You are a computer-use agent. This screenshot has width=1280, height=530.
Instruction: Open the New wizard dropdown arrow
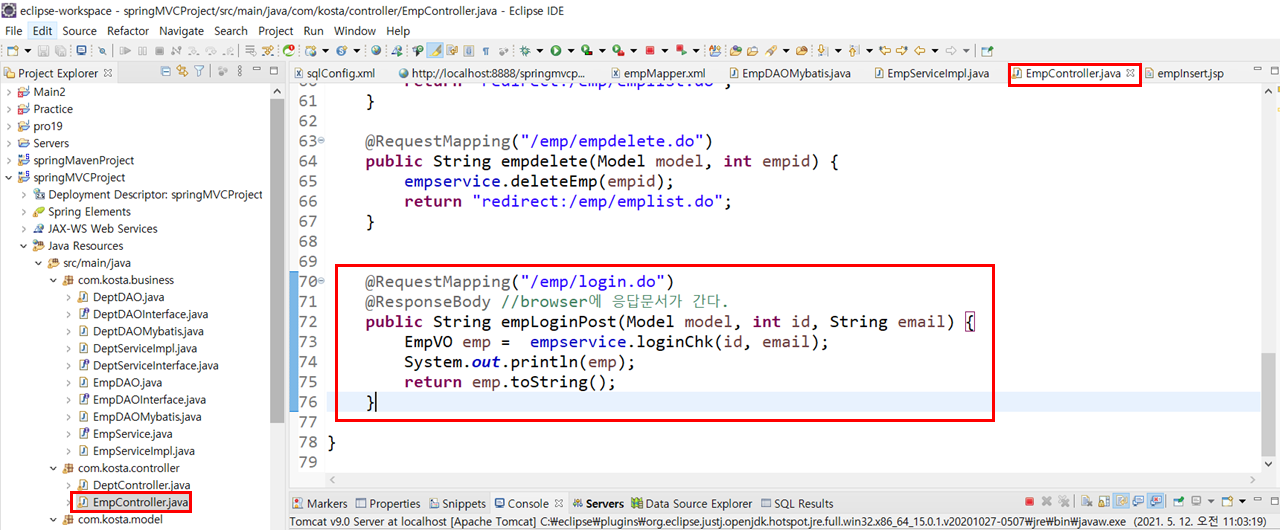pos(27,50)
